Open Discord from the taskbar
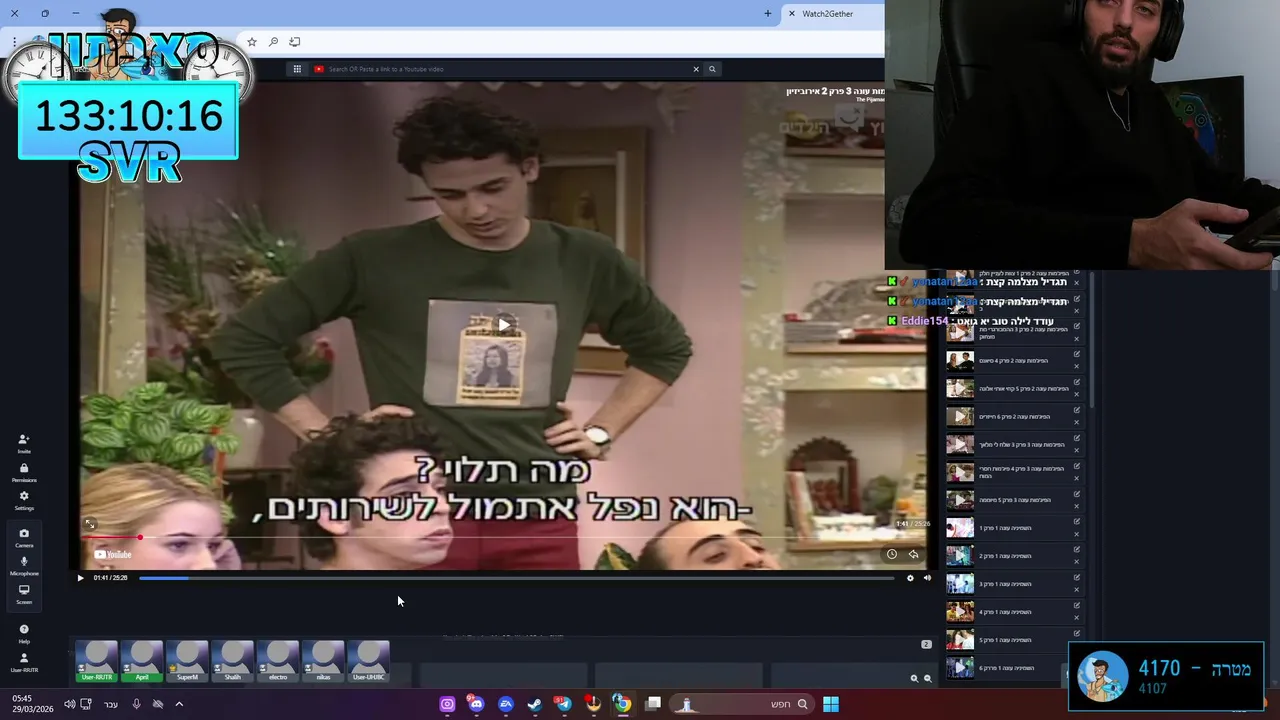Screen dimensions: 1280x720 click(x=476, y=704)
